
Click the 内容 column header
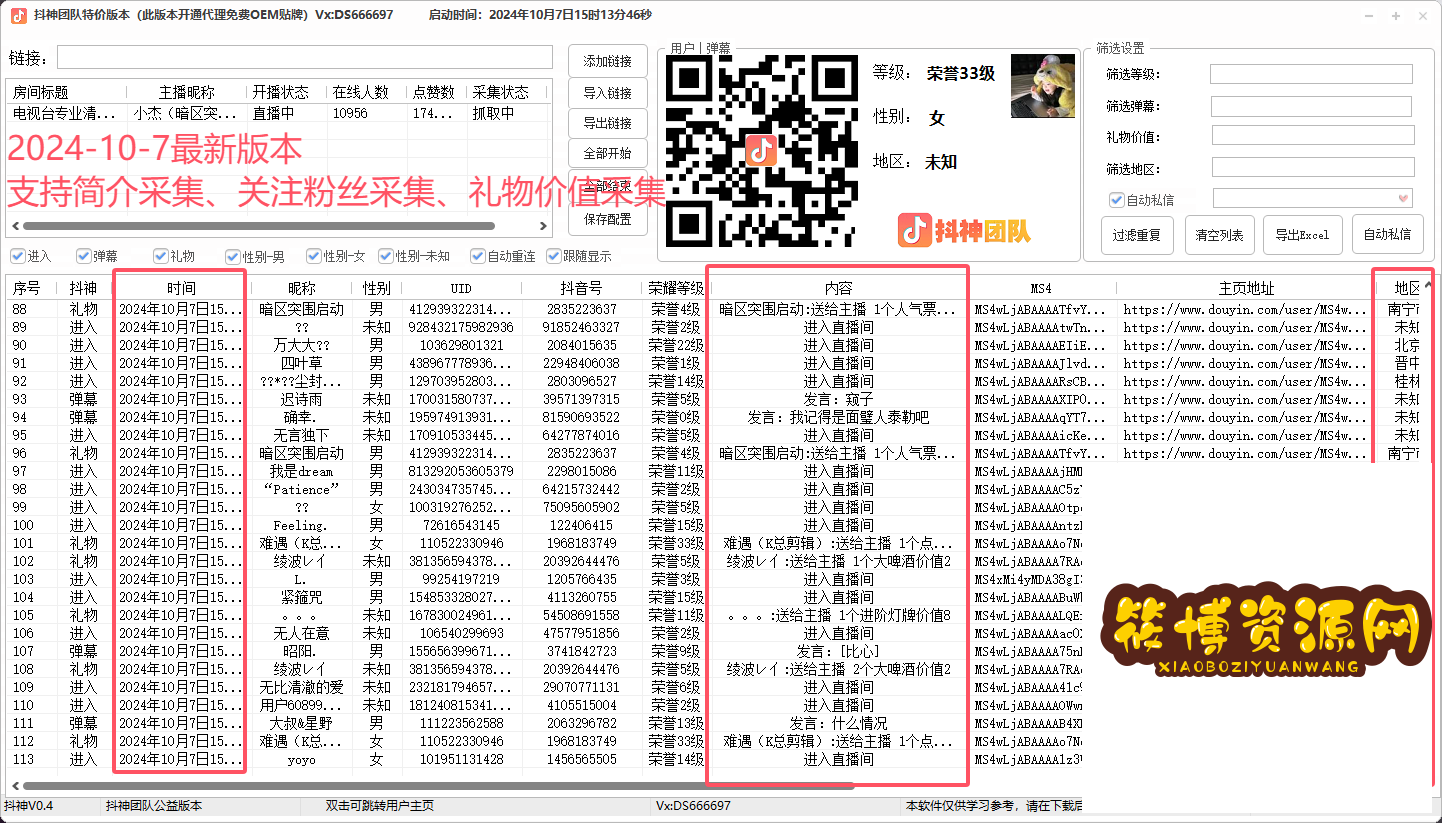point(838,288)
